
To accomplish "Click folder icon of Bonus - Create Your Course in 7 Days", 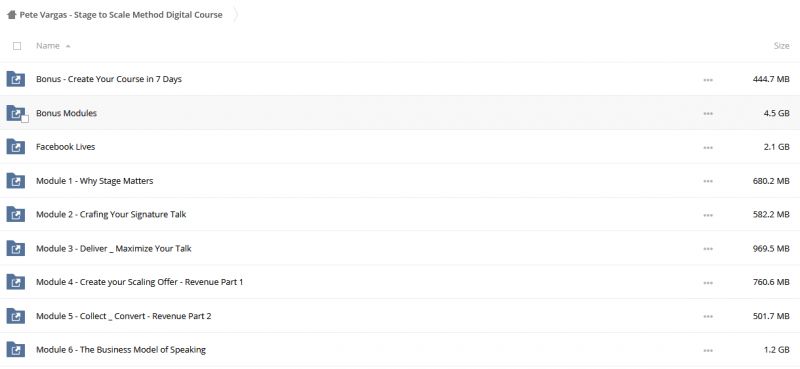I will pyautogui.click(x=16, y=79).
